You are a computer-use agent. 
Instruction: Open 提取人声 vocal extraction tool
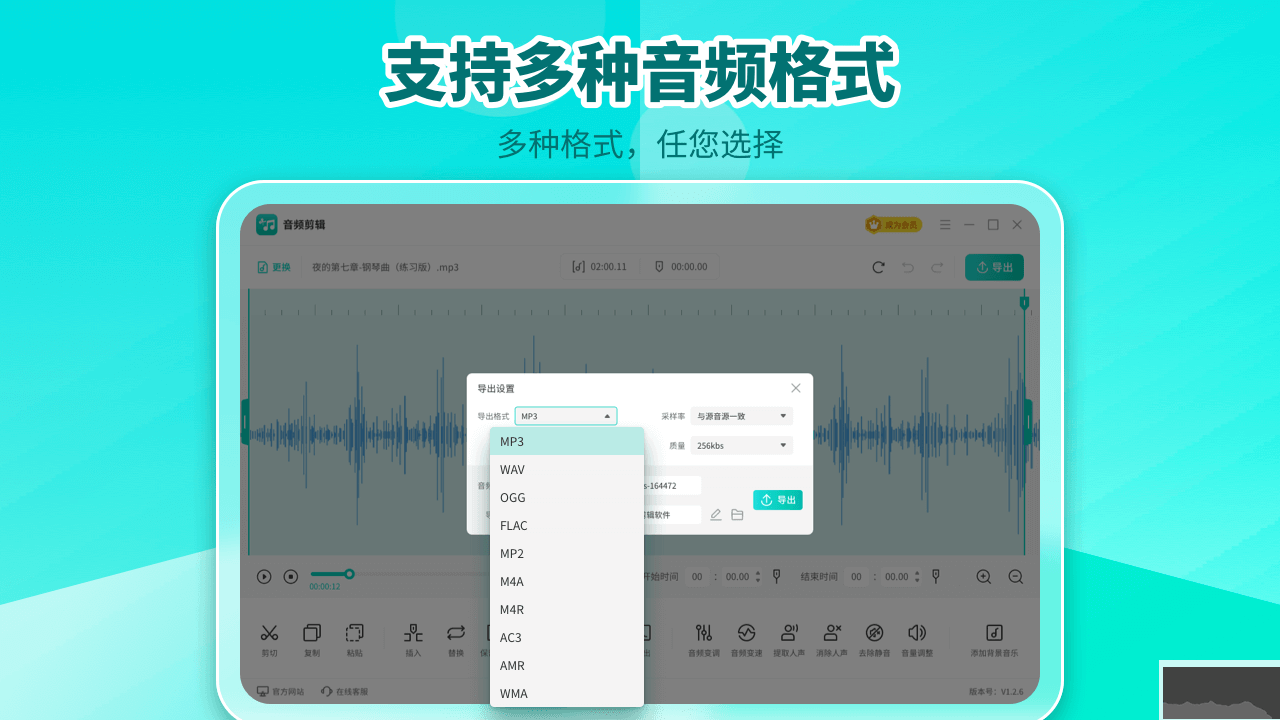789,640
